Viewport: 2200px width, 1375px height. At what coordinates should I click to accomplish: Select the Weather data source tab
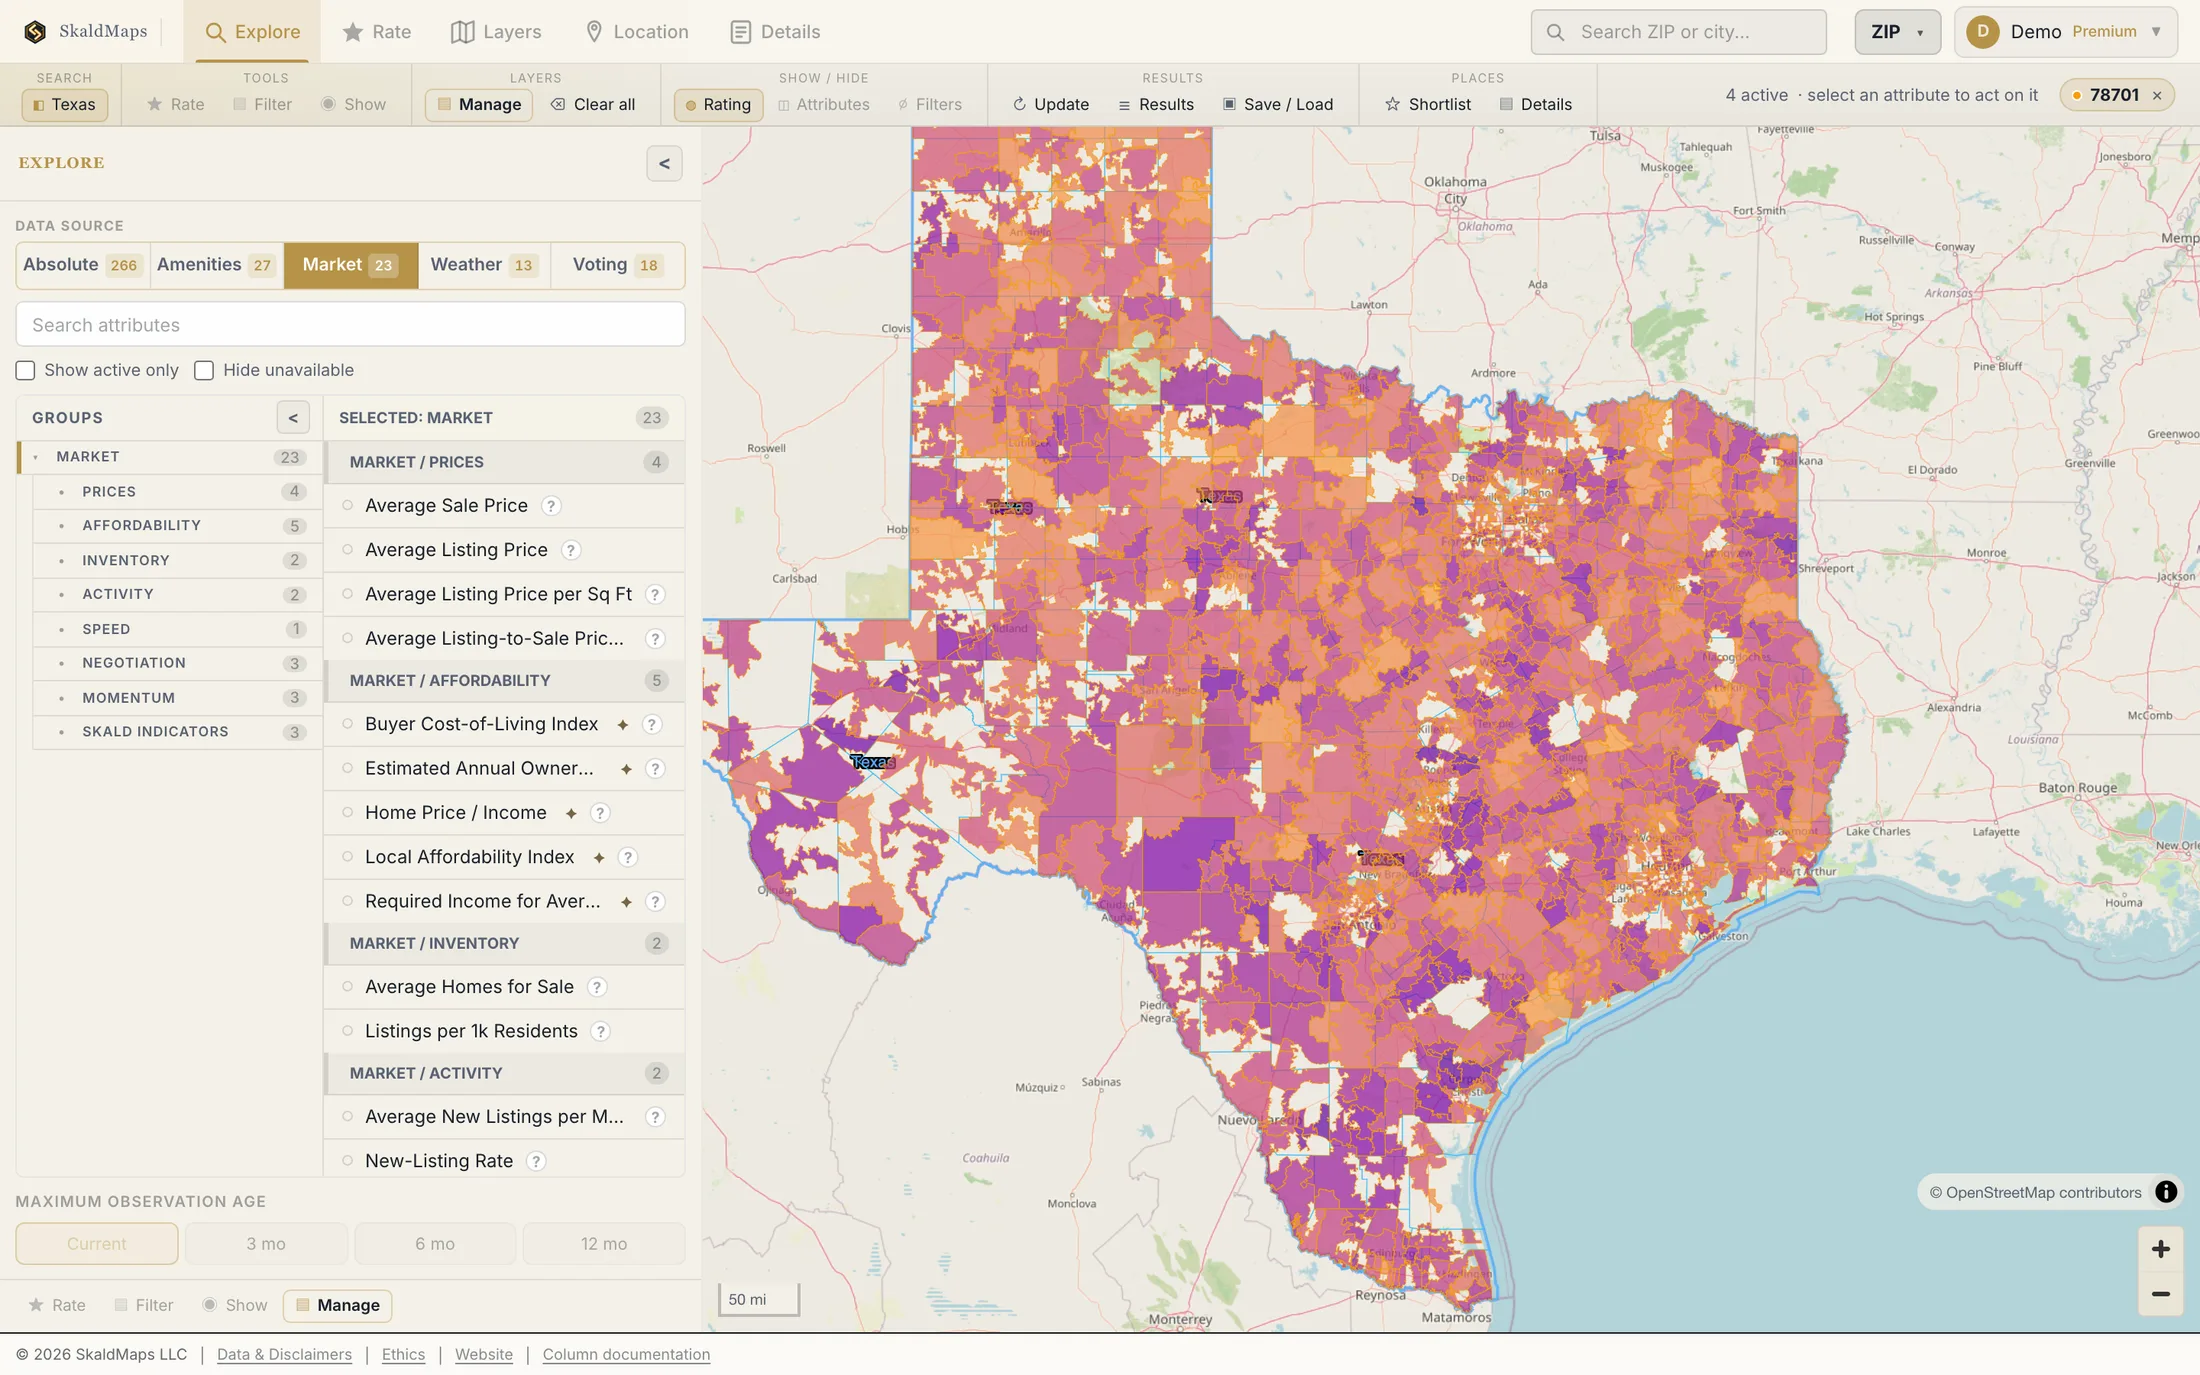484,265
